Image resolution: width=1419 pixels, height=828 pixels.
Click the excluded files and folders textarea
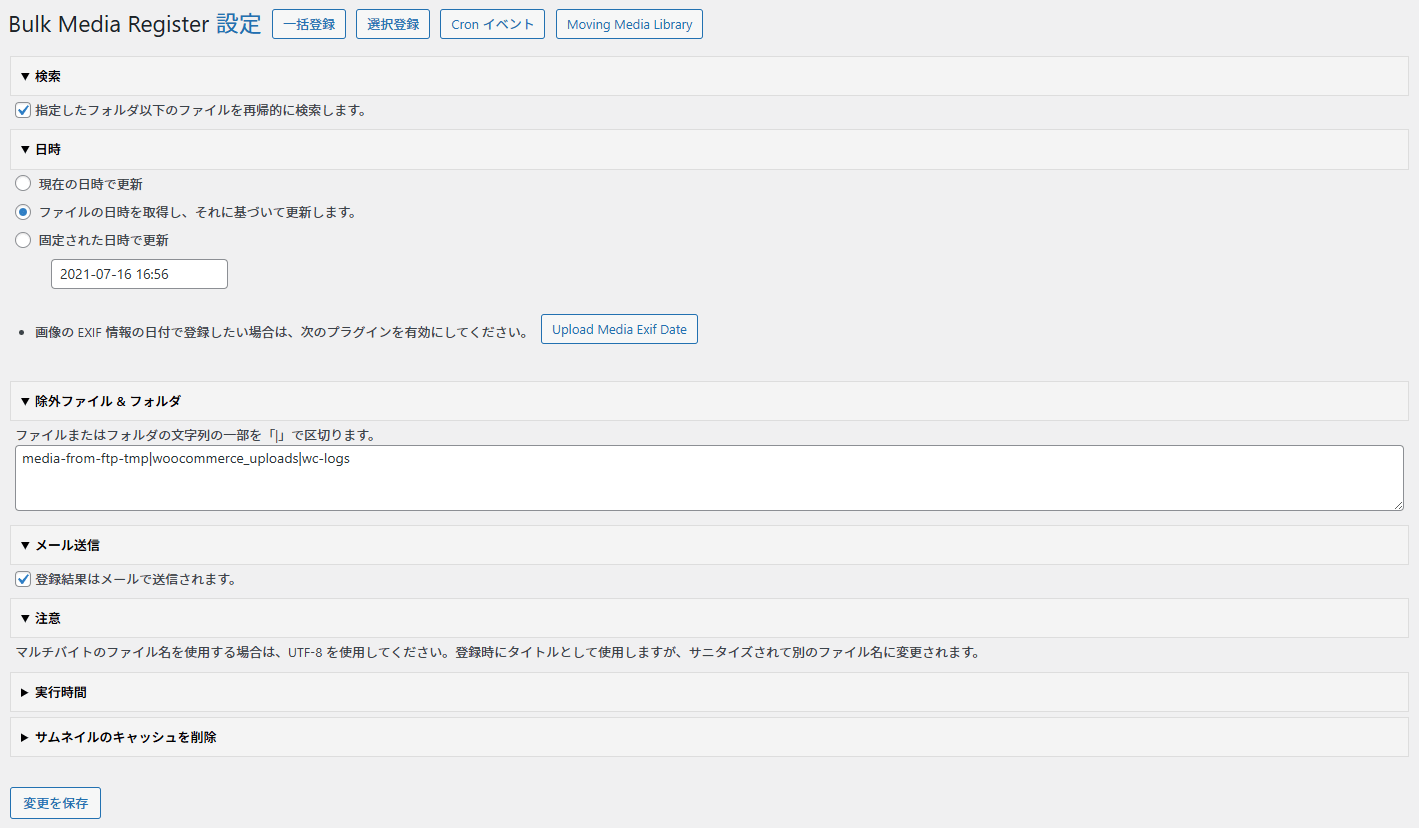[x=709, y=478]
